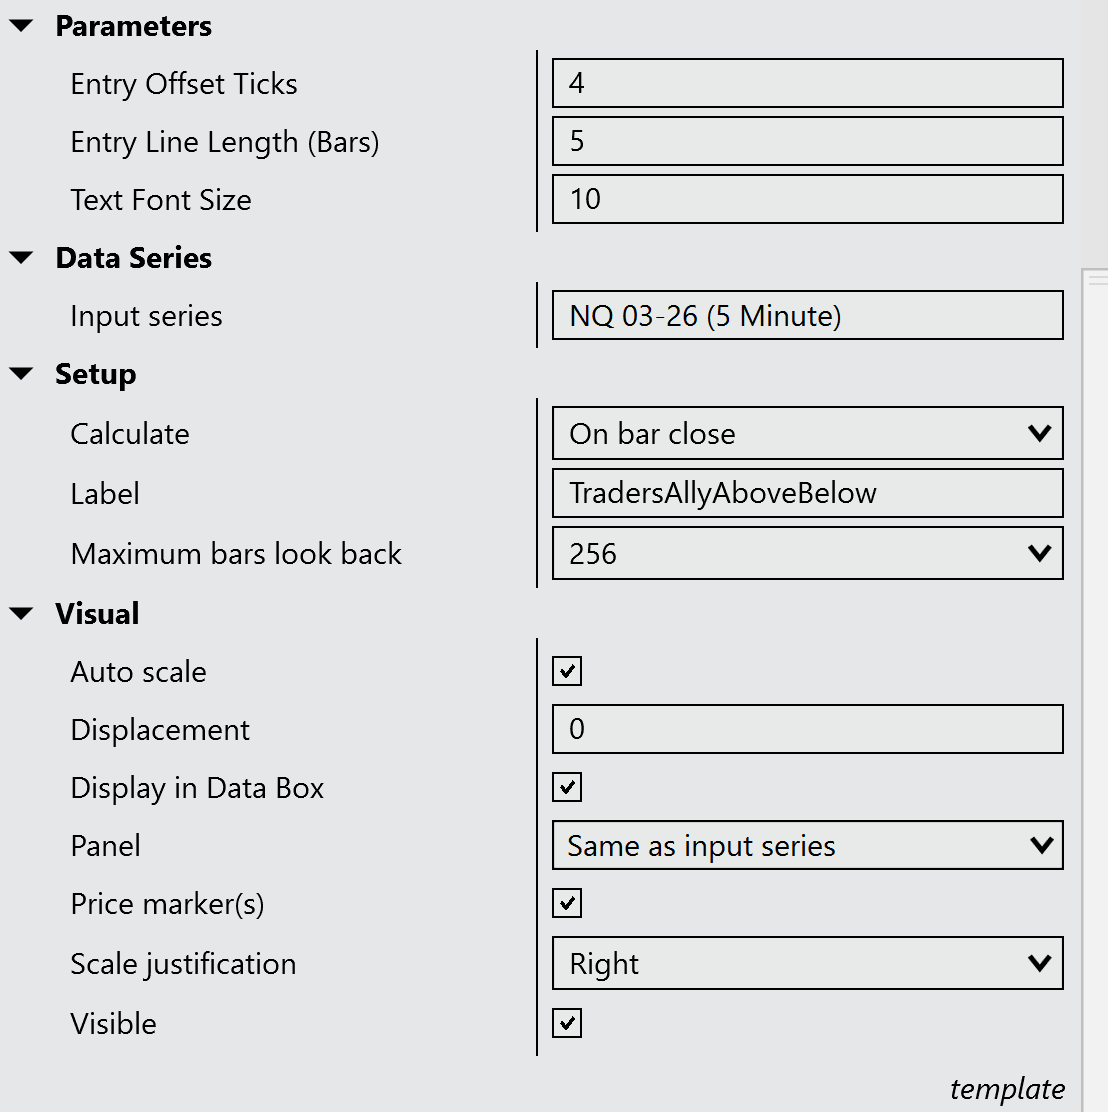This screenshot has height=1112, width=1108.
Task: Click the Input series field
Action: [807, 316]
